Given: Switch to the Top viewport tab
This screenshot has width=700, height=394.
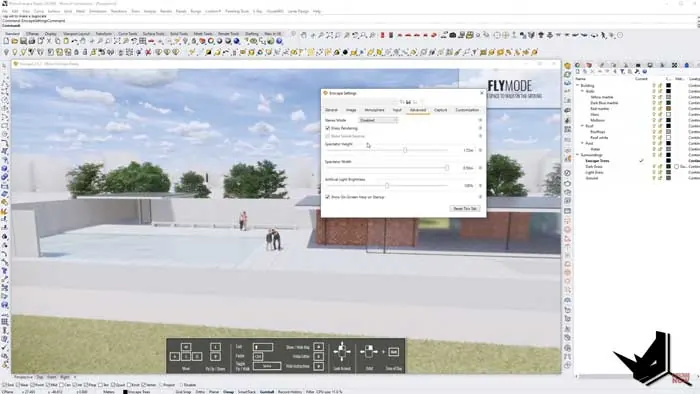Looking at the screenshot, I should tap(39, 377).
